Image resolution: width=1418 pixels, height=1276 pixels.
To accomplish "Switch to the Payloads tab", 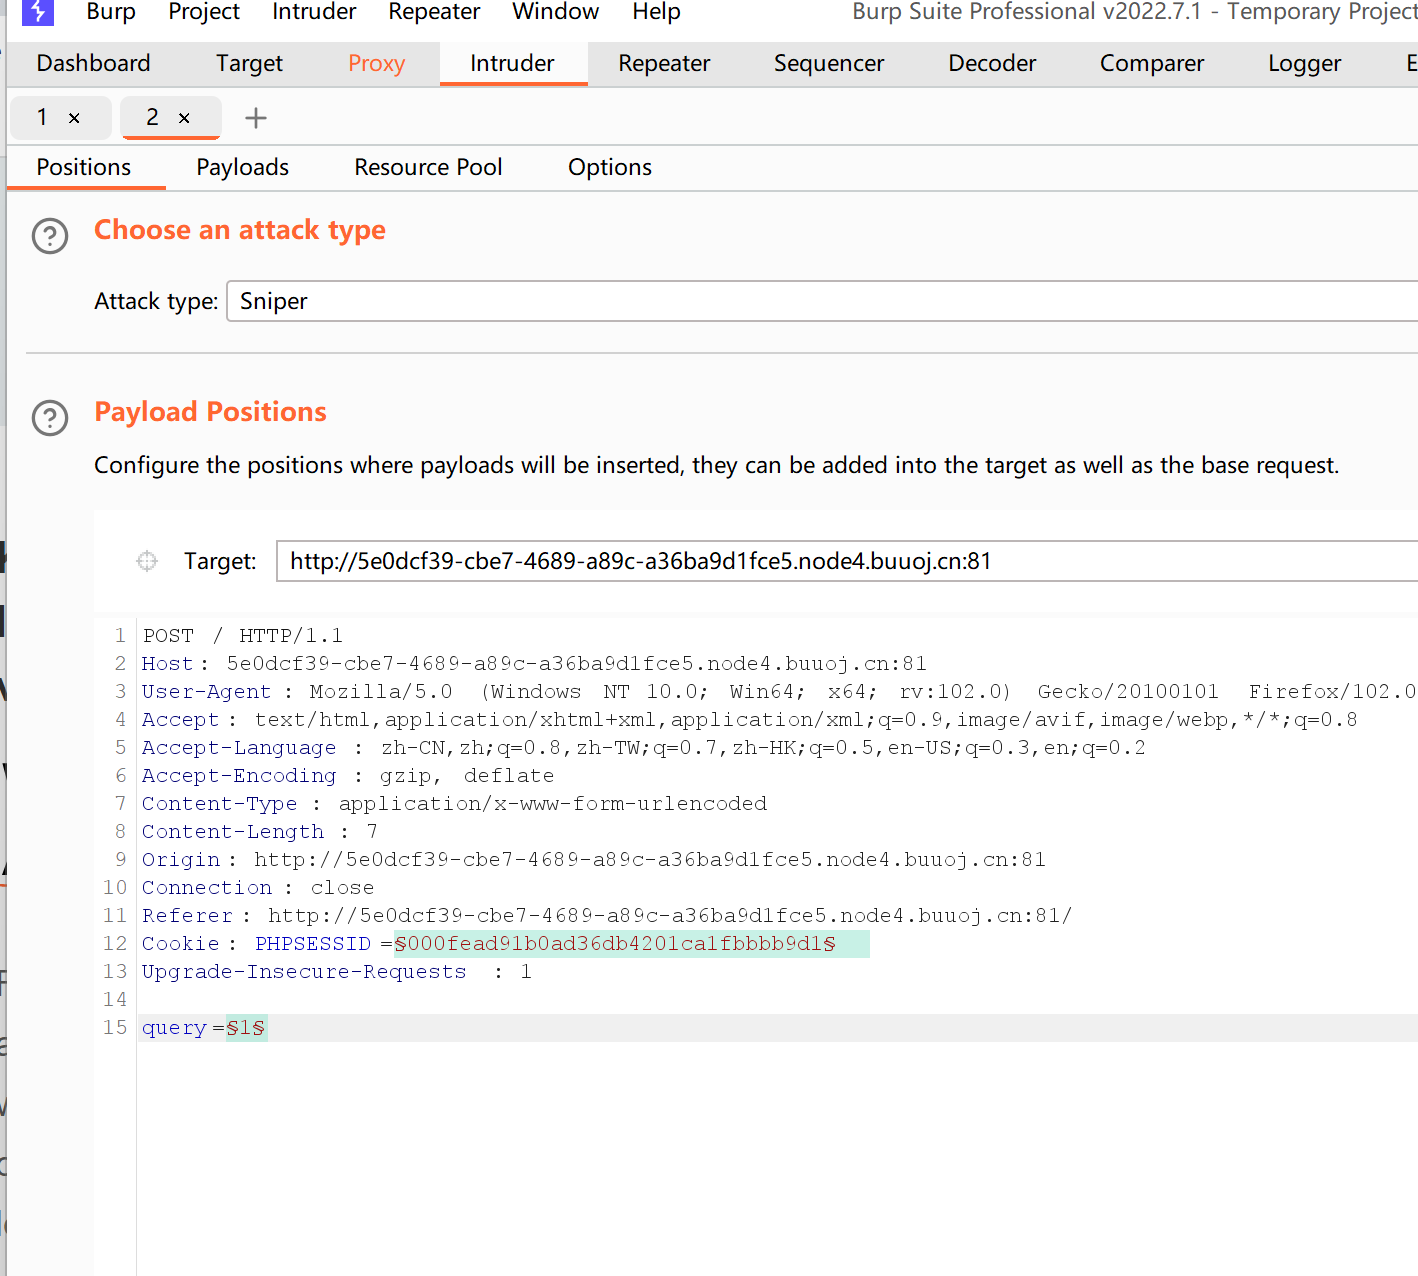I will pos(242,167).
